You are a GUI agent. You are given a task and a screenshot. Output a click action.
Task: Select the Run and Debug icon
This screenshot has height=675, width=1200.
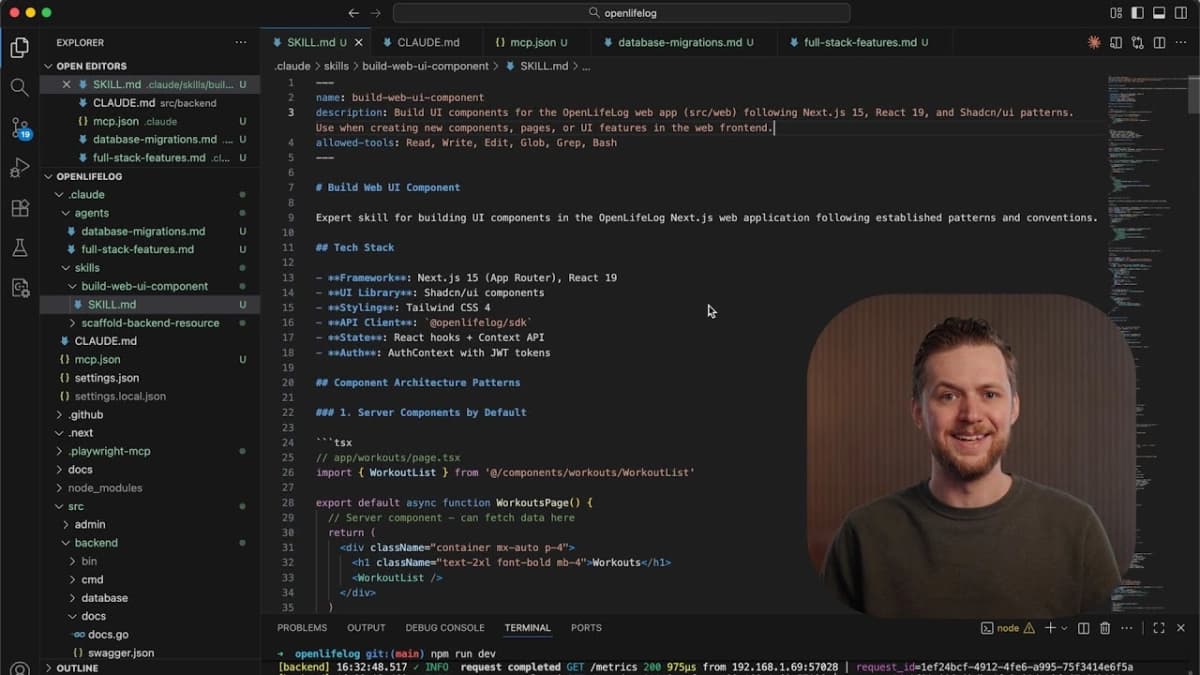tap(19, 167)
